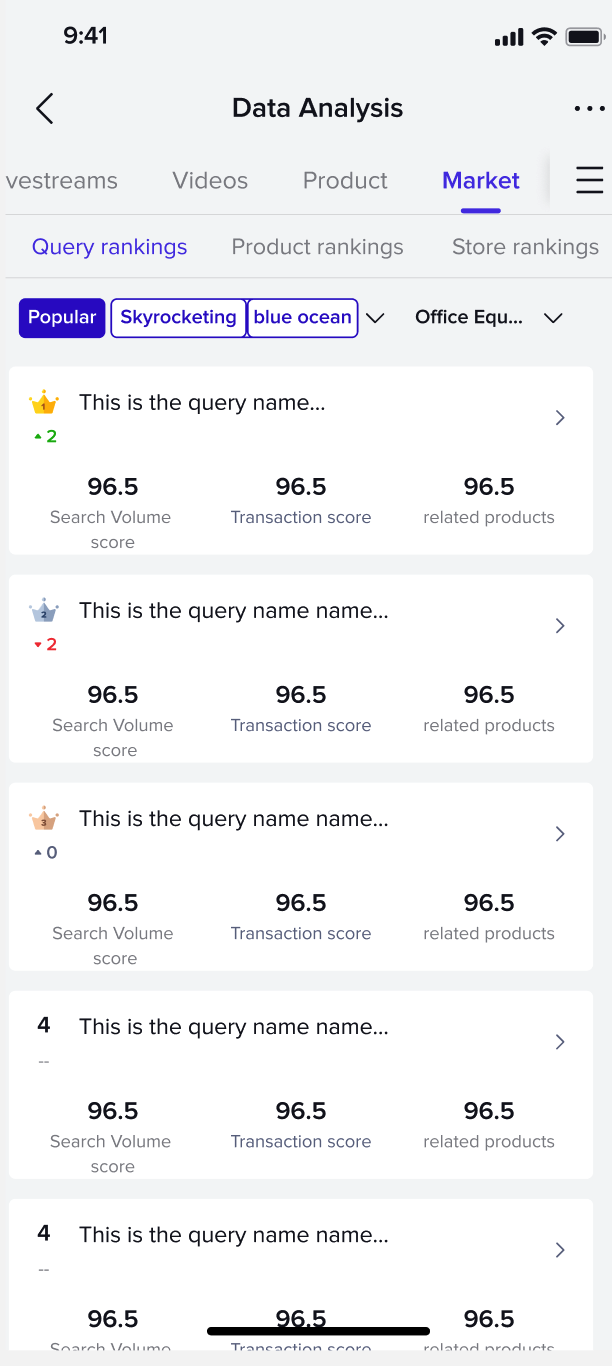The width and height of the screenshot is (612, 1366).
Task: Open the Office Equ... category dropdown
Action: click(489, 318)
